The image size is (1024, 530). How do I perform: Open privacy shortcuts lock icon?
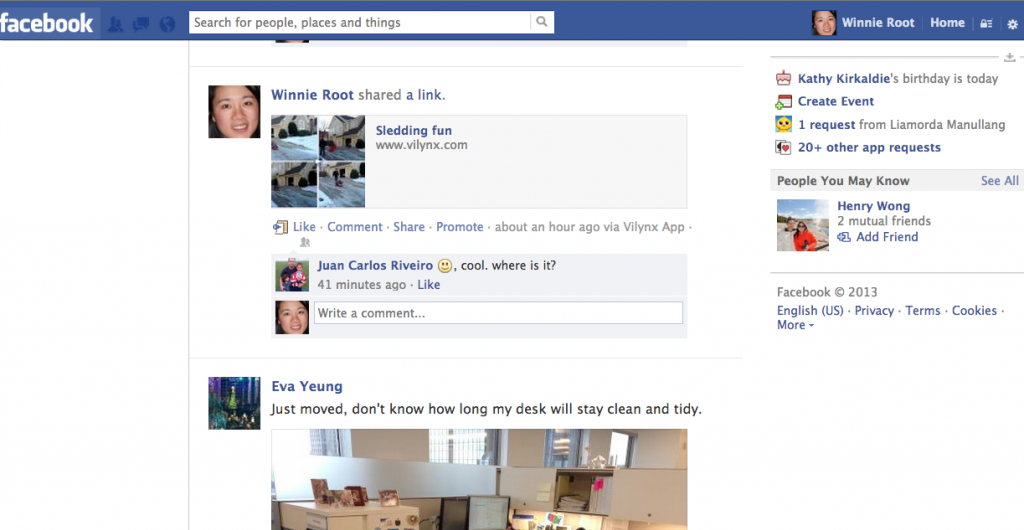[x=986, y=23]
